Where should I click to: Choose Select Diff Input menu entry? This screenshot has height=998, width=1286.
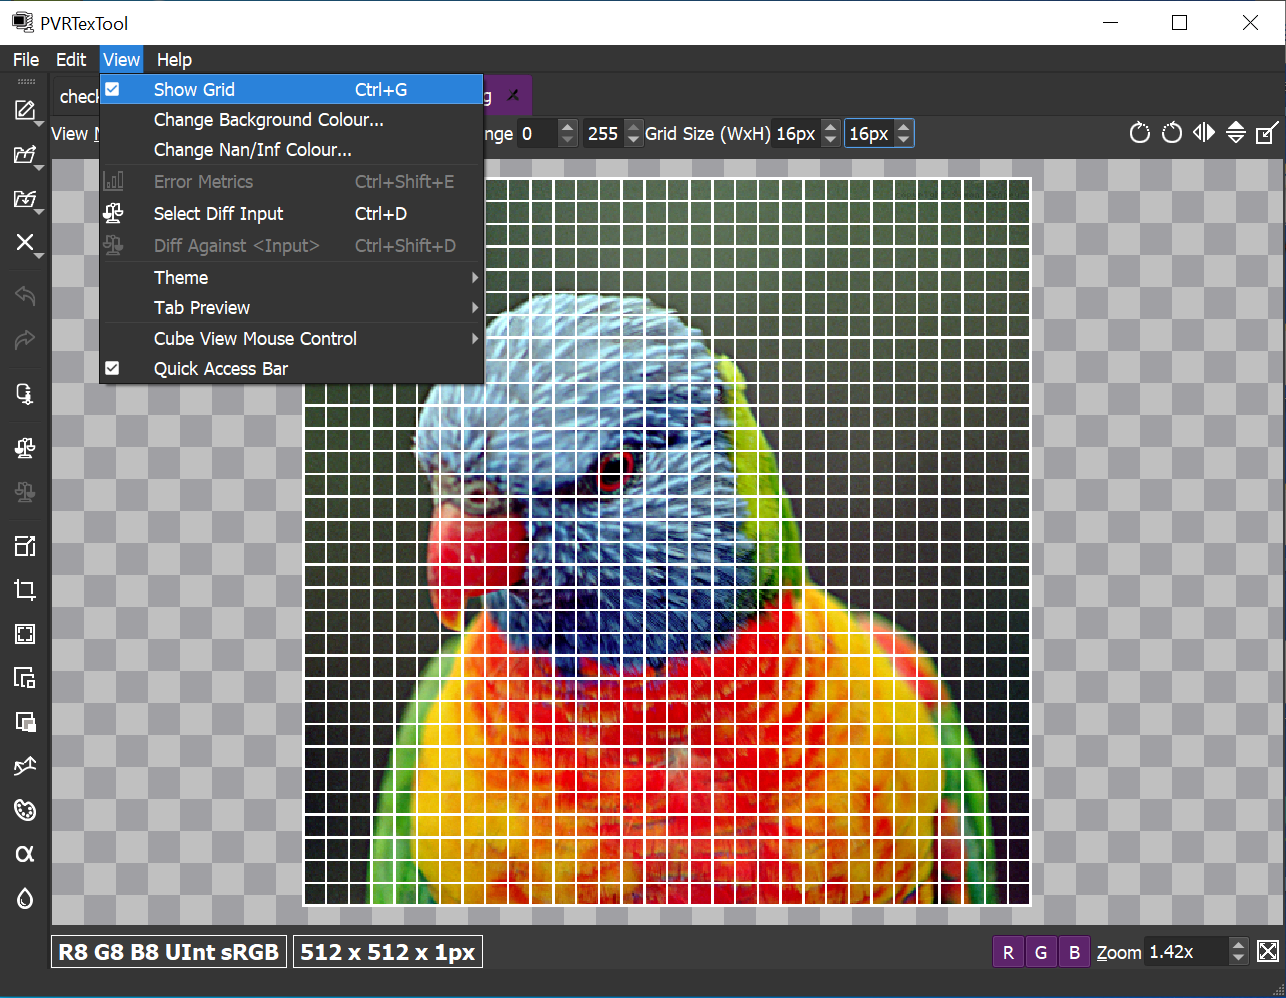tap(292, 213)
